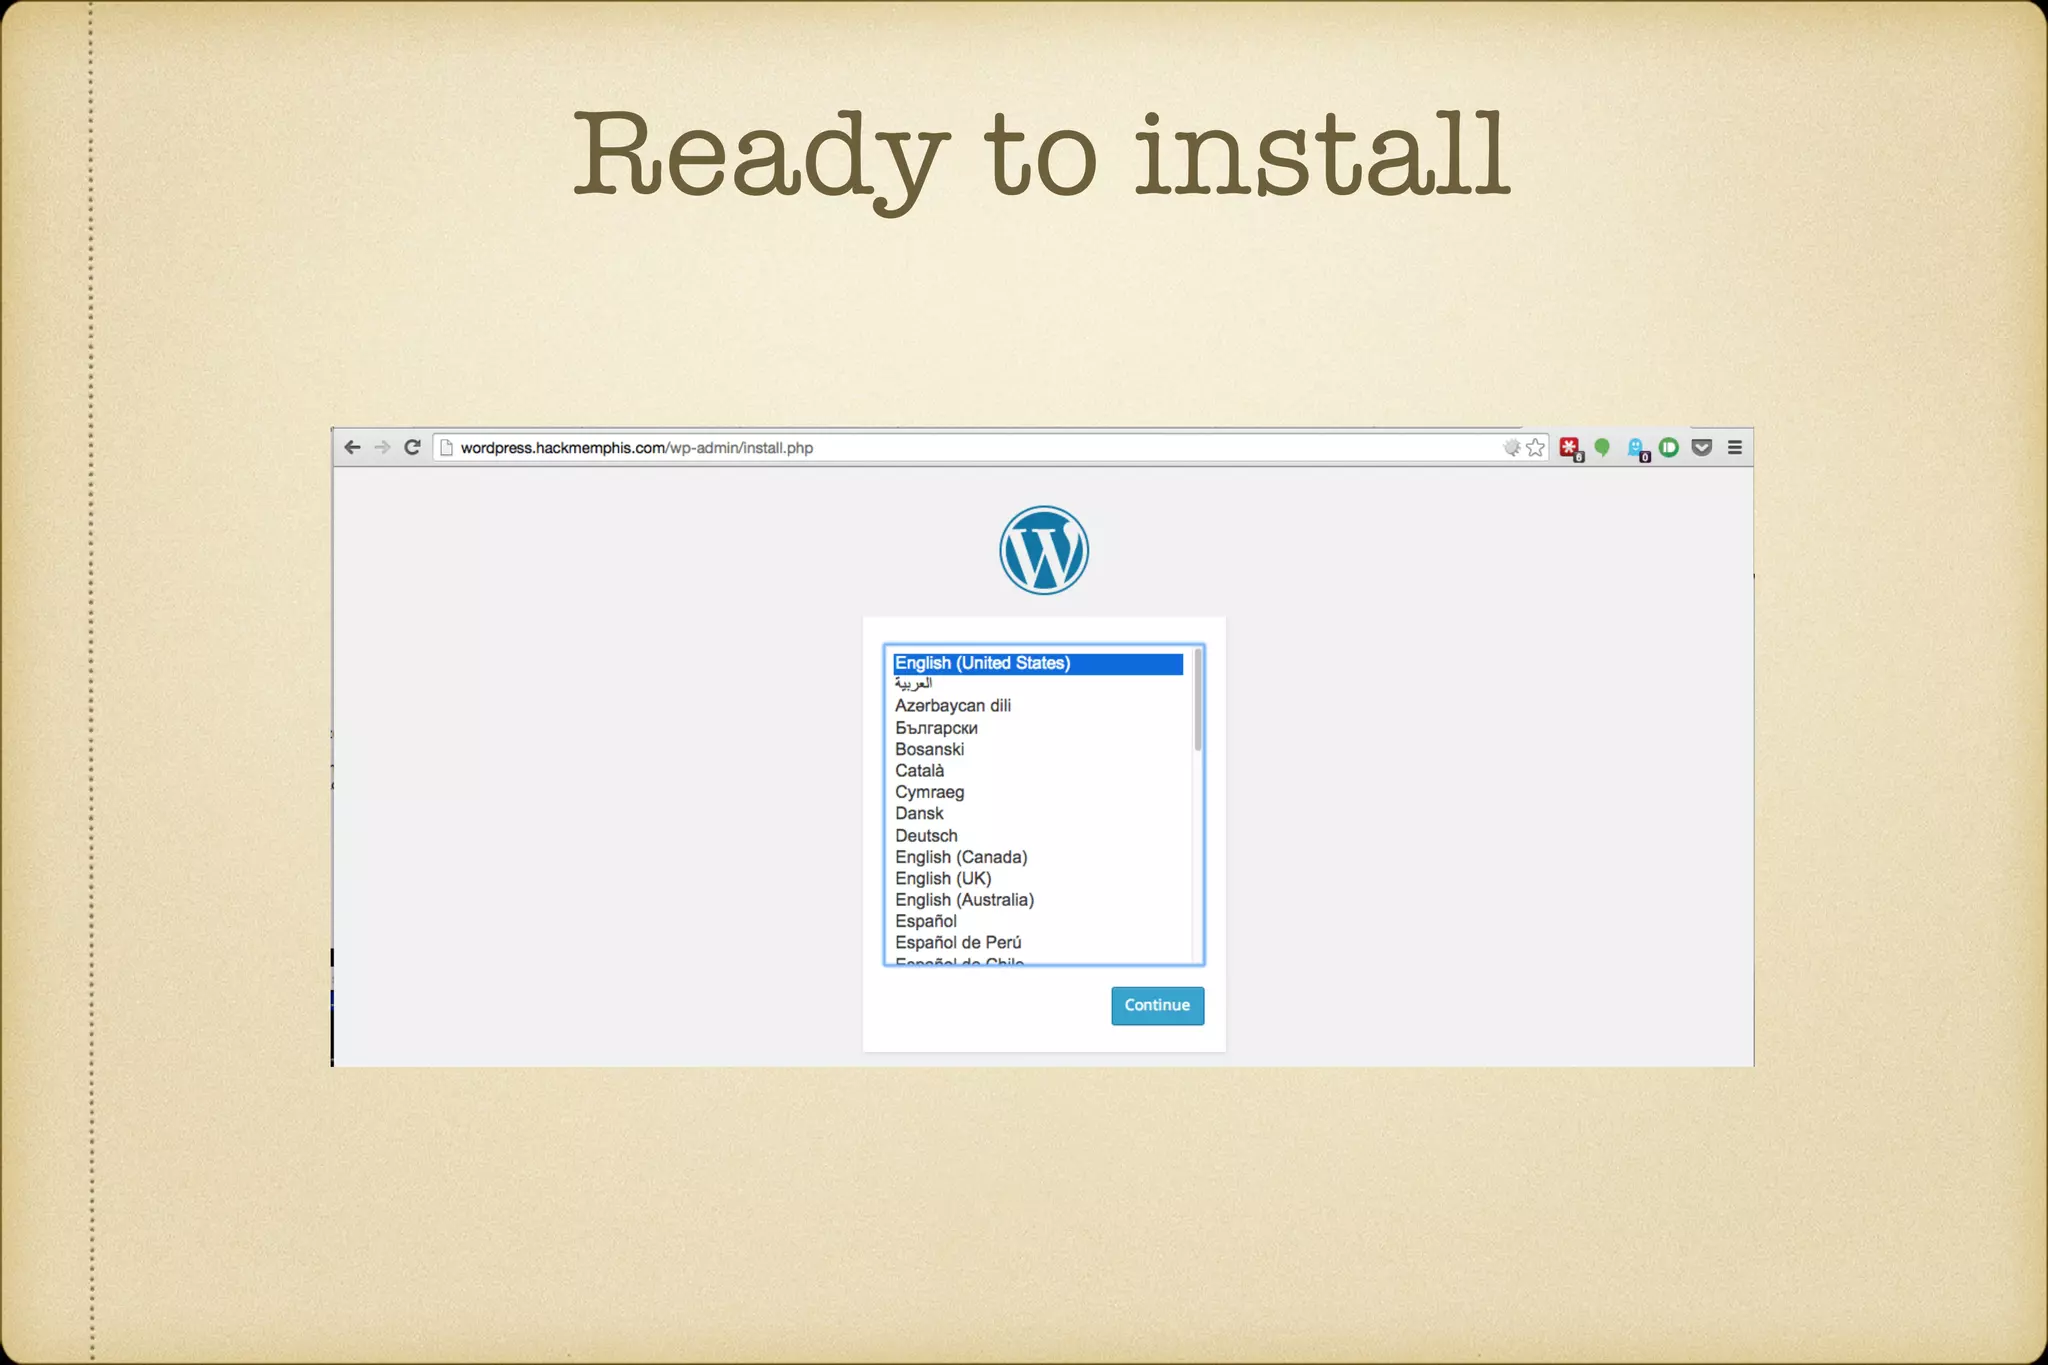Click the page document icon beside the URL
2048x1365 pixels.
[x=446, y=448]
